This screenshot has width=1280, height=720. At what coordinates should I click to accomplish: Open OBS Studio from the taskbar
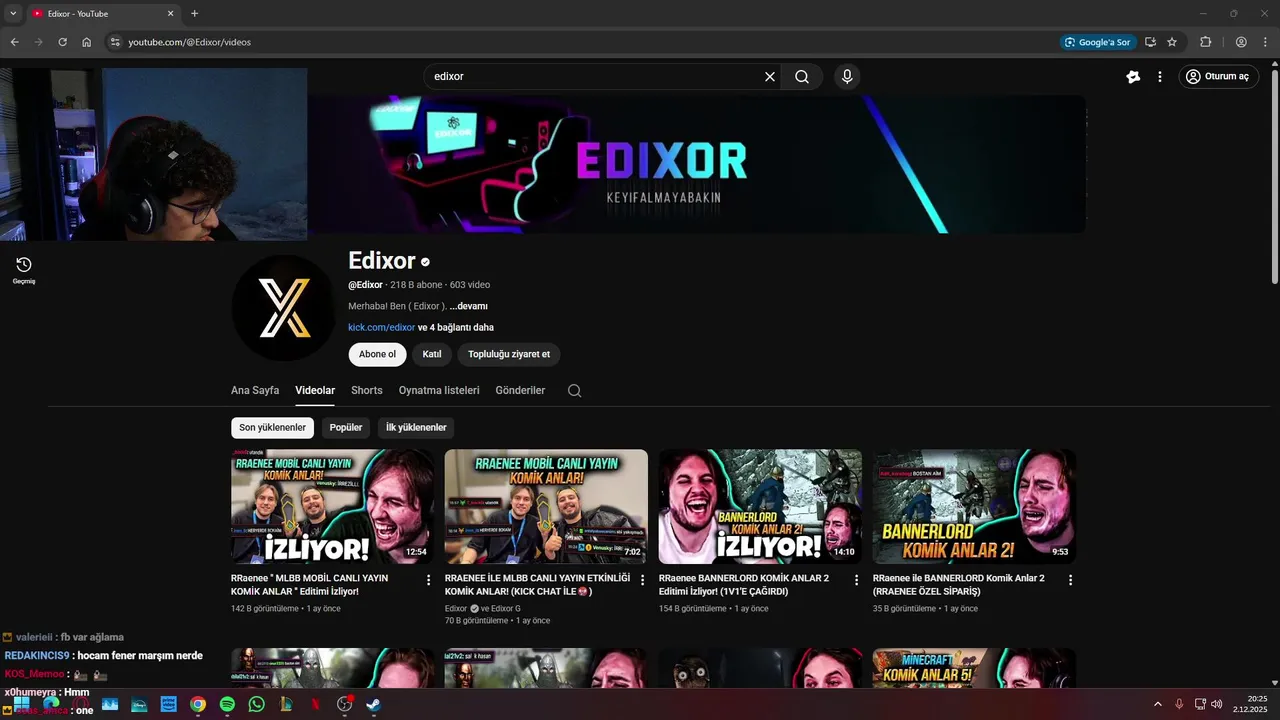tap(344, 704)
